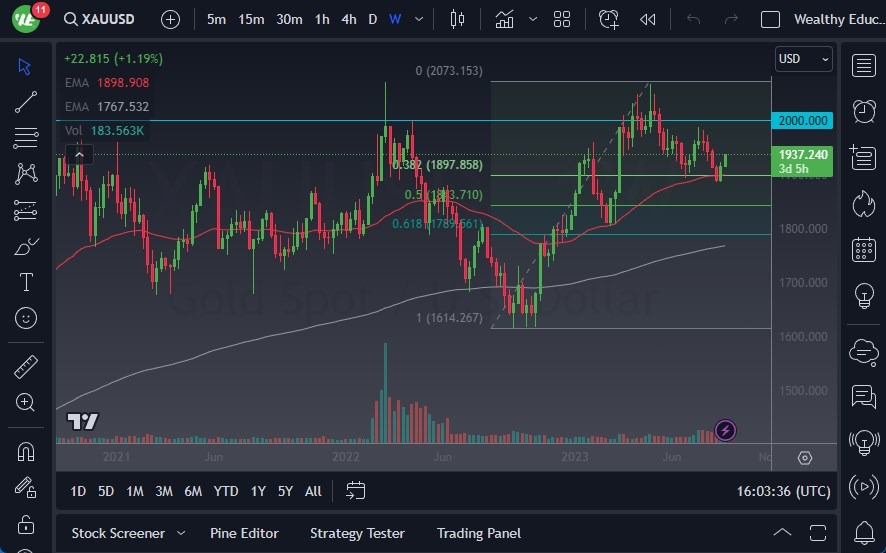Open the ruler measure tool
This screenshot has width=886, height=553.
[x=25, y=367]
